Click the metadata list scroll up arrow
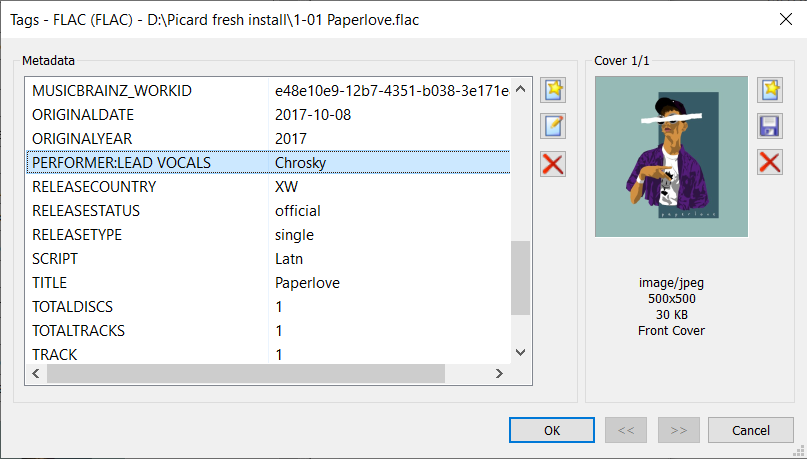 tap(520, 89)
